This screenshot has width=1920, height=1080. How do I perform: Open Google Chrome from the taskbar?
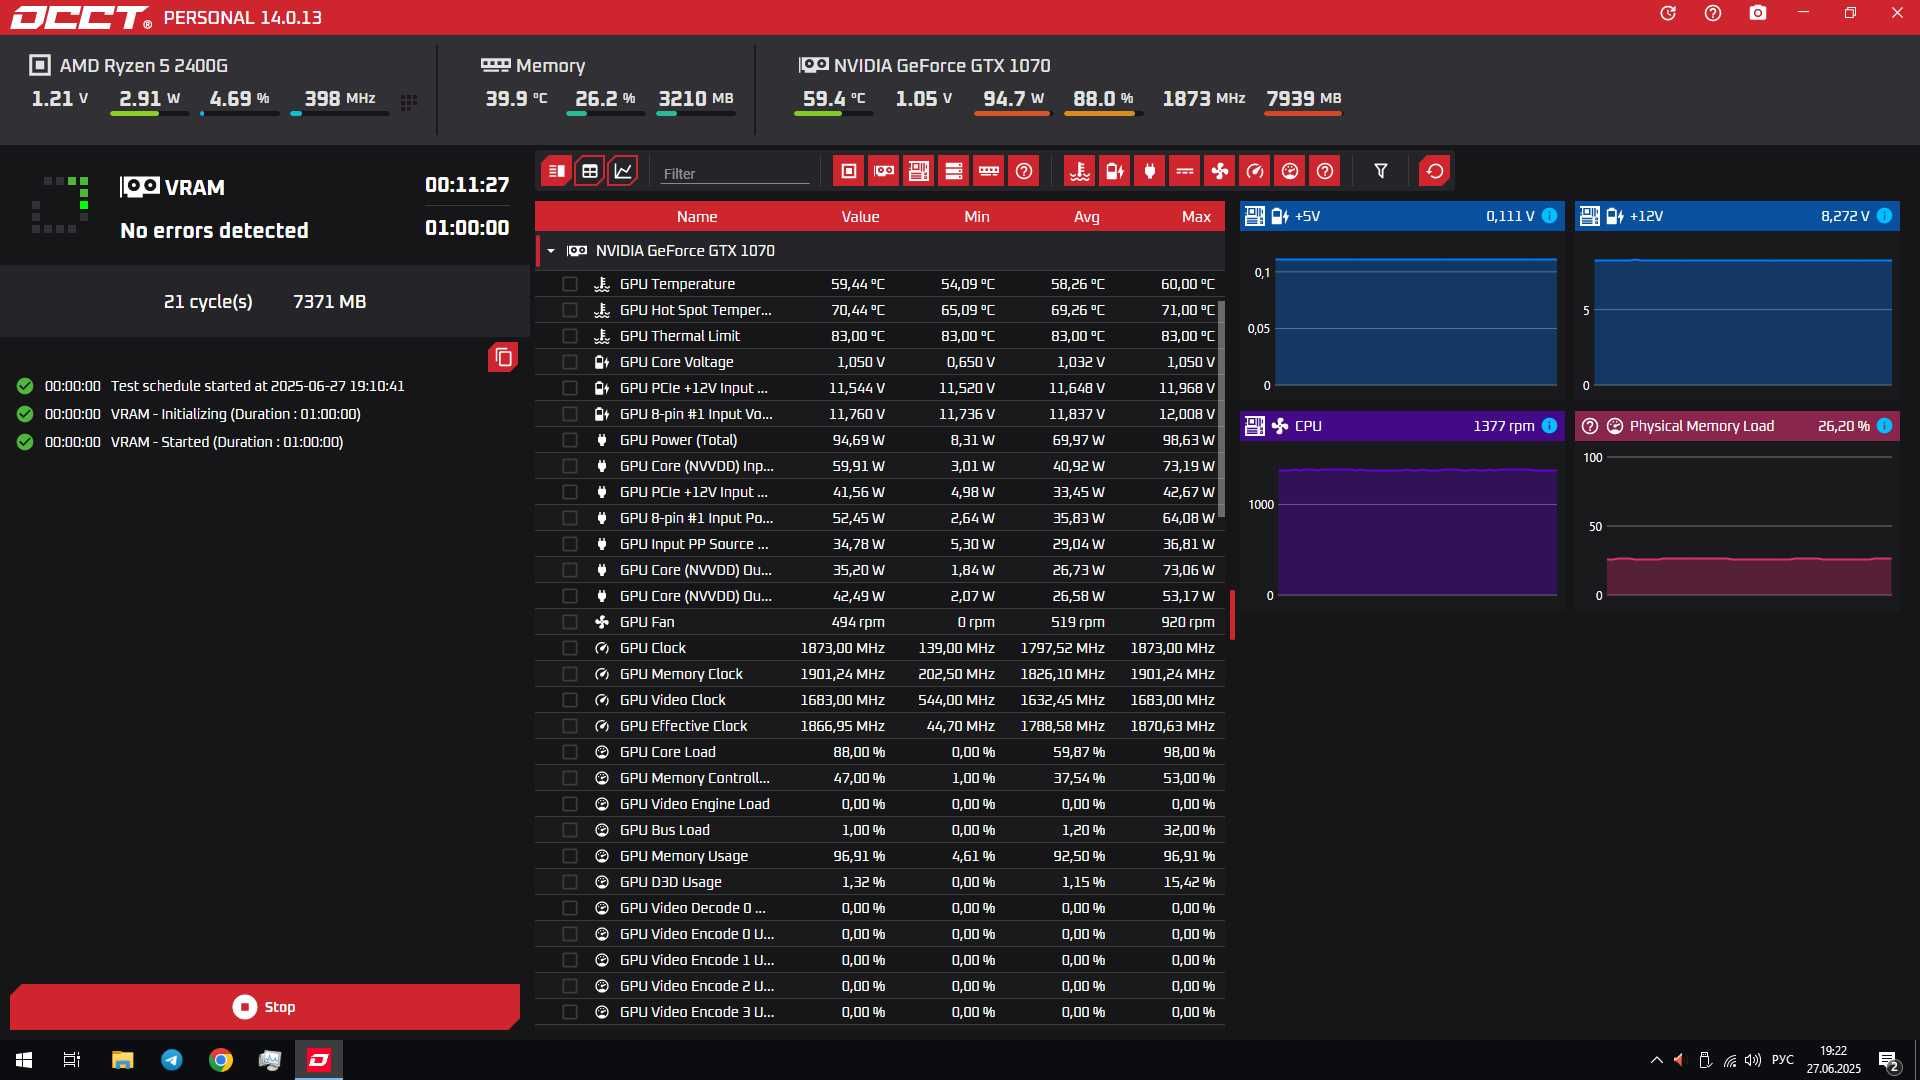pyautogui.click(x=221, y=1060)
